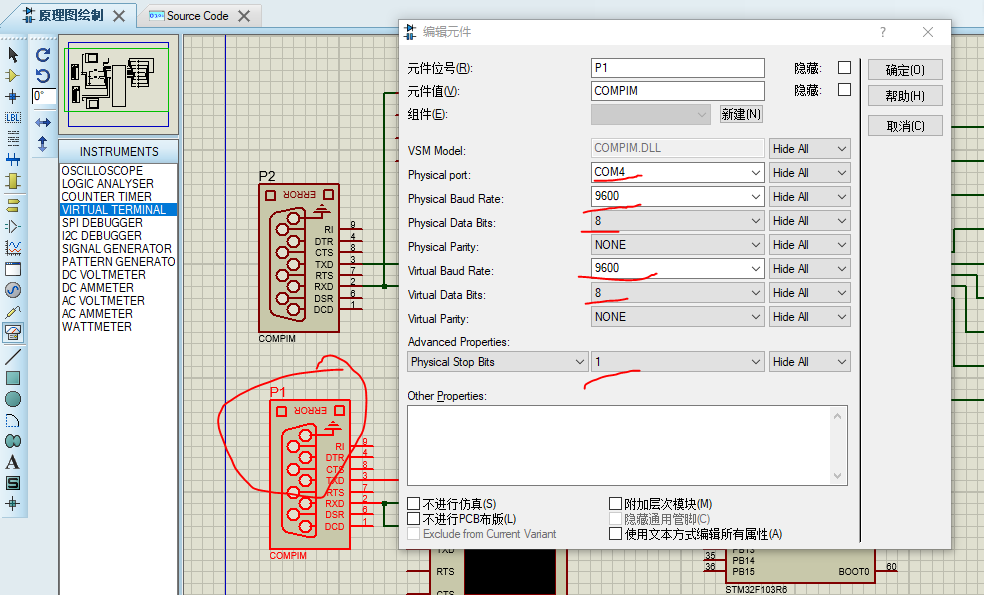Select the Virtual Instruments Mode tool

click(x=13, y=332)
